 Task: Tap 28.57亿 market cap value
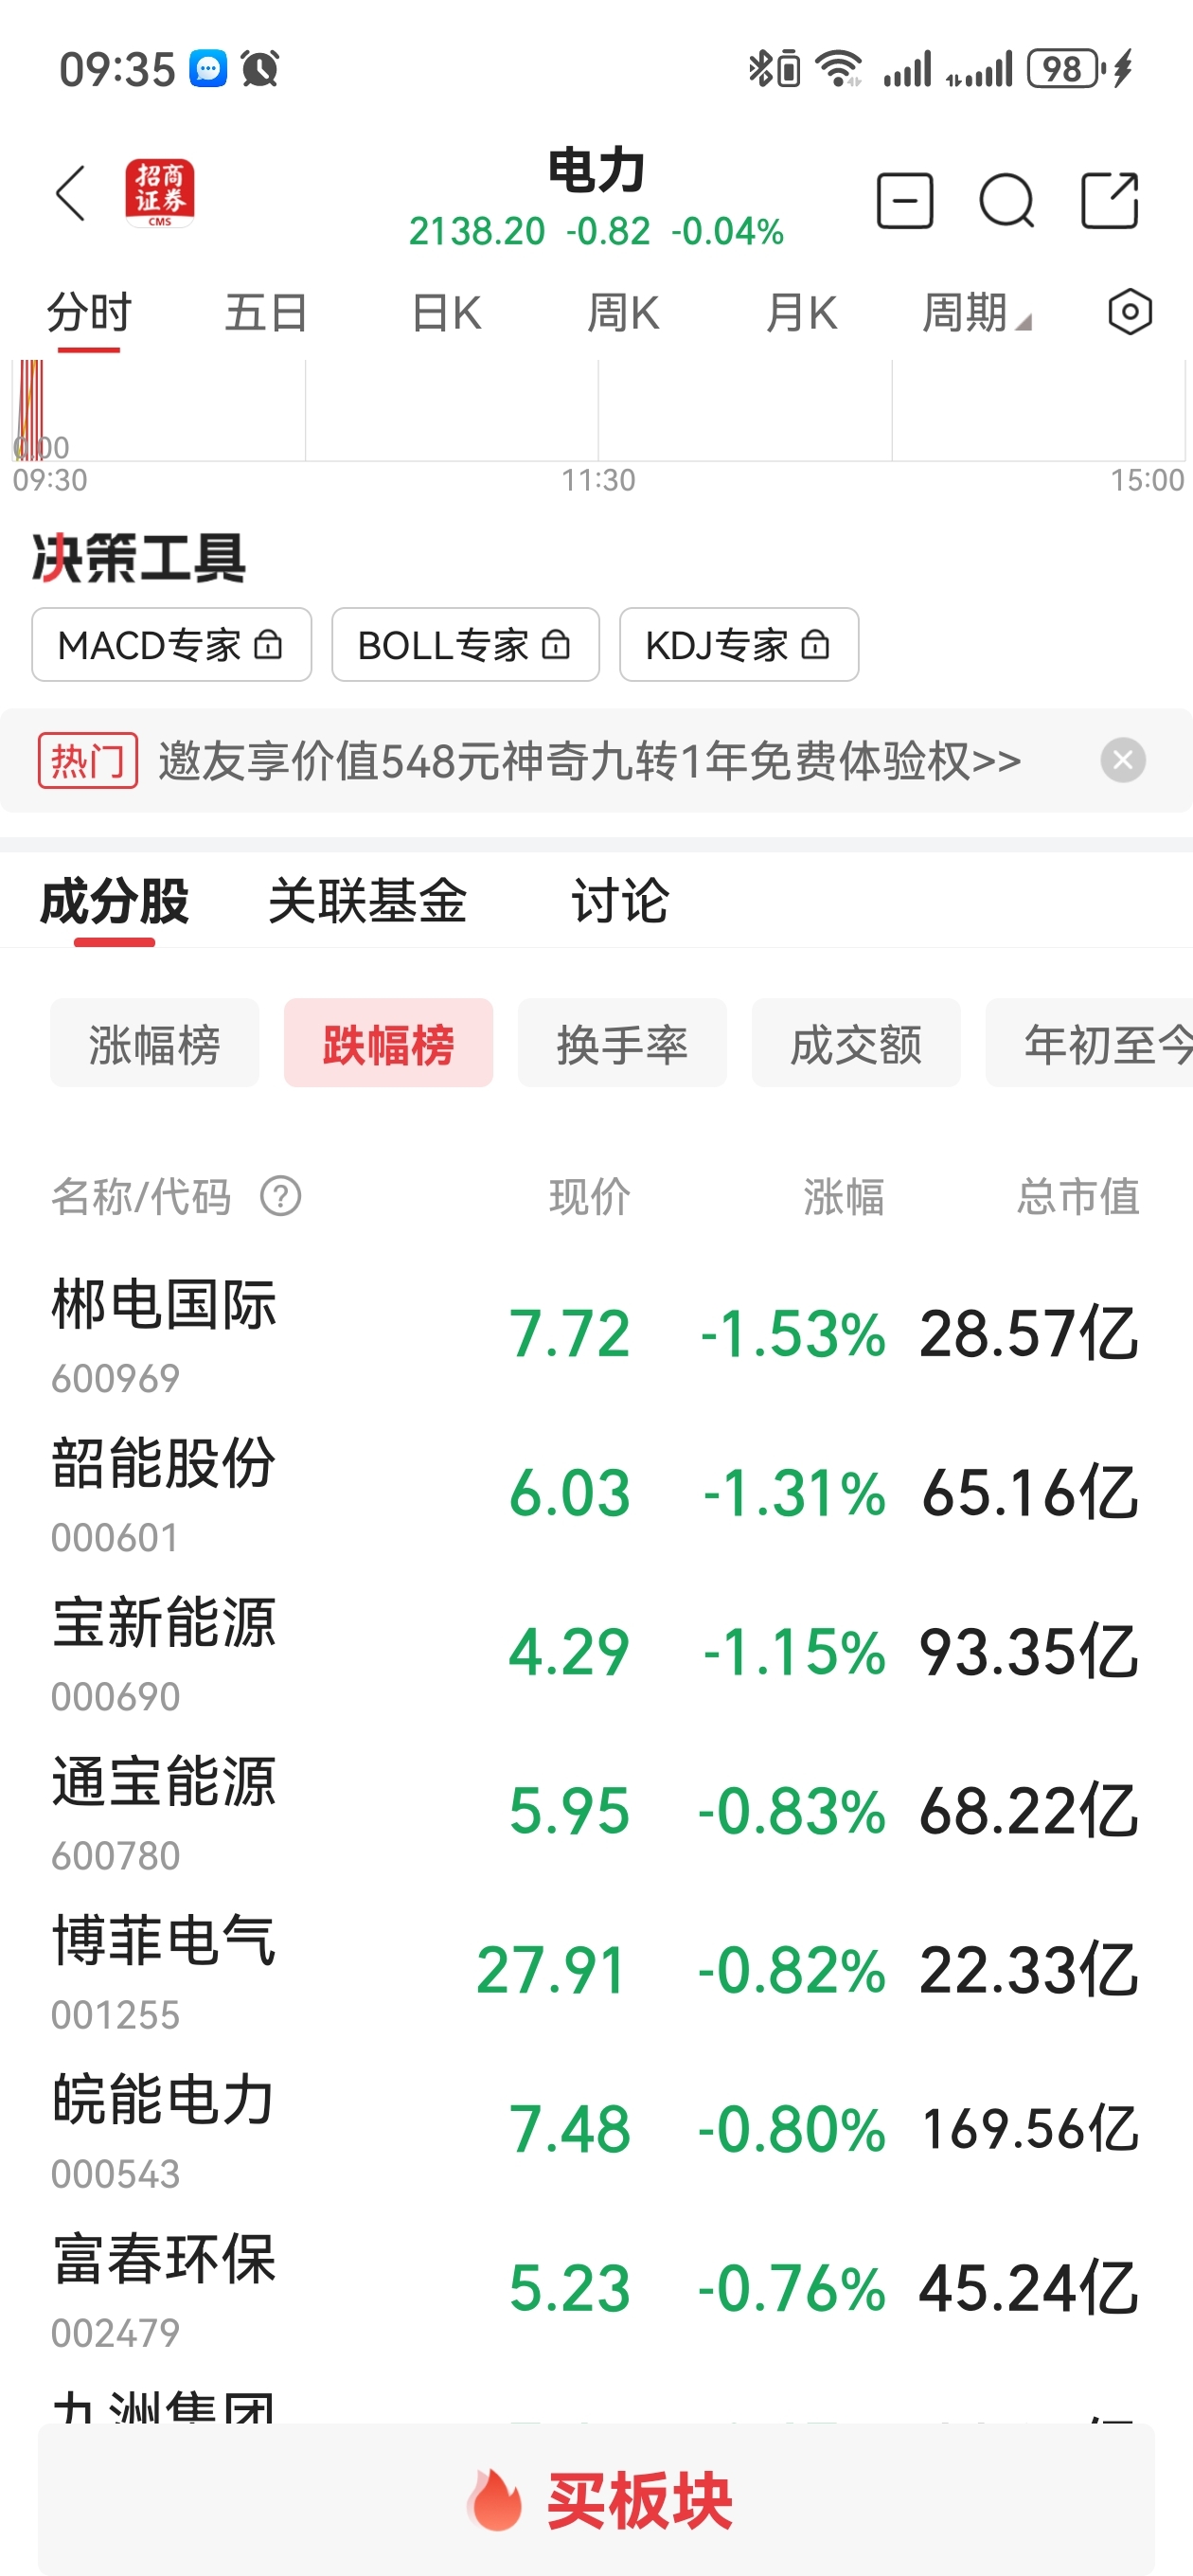1029,1335
